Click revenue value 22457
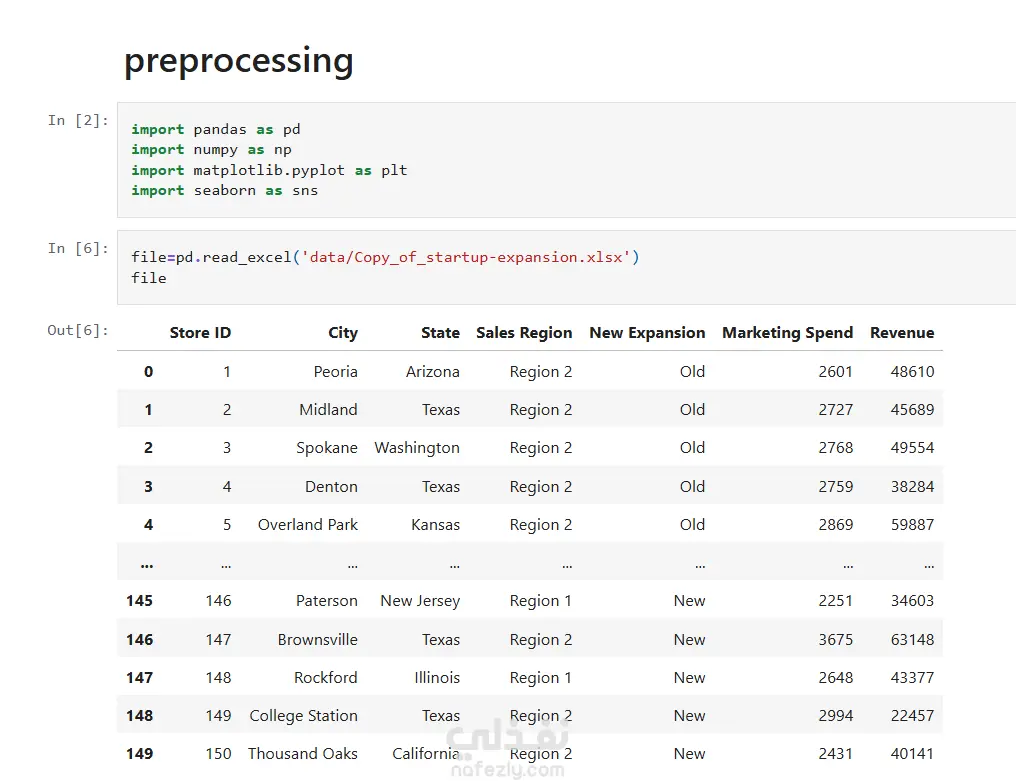The width and height of the screenshot is (1016, 781). (912, 716)
